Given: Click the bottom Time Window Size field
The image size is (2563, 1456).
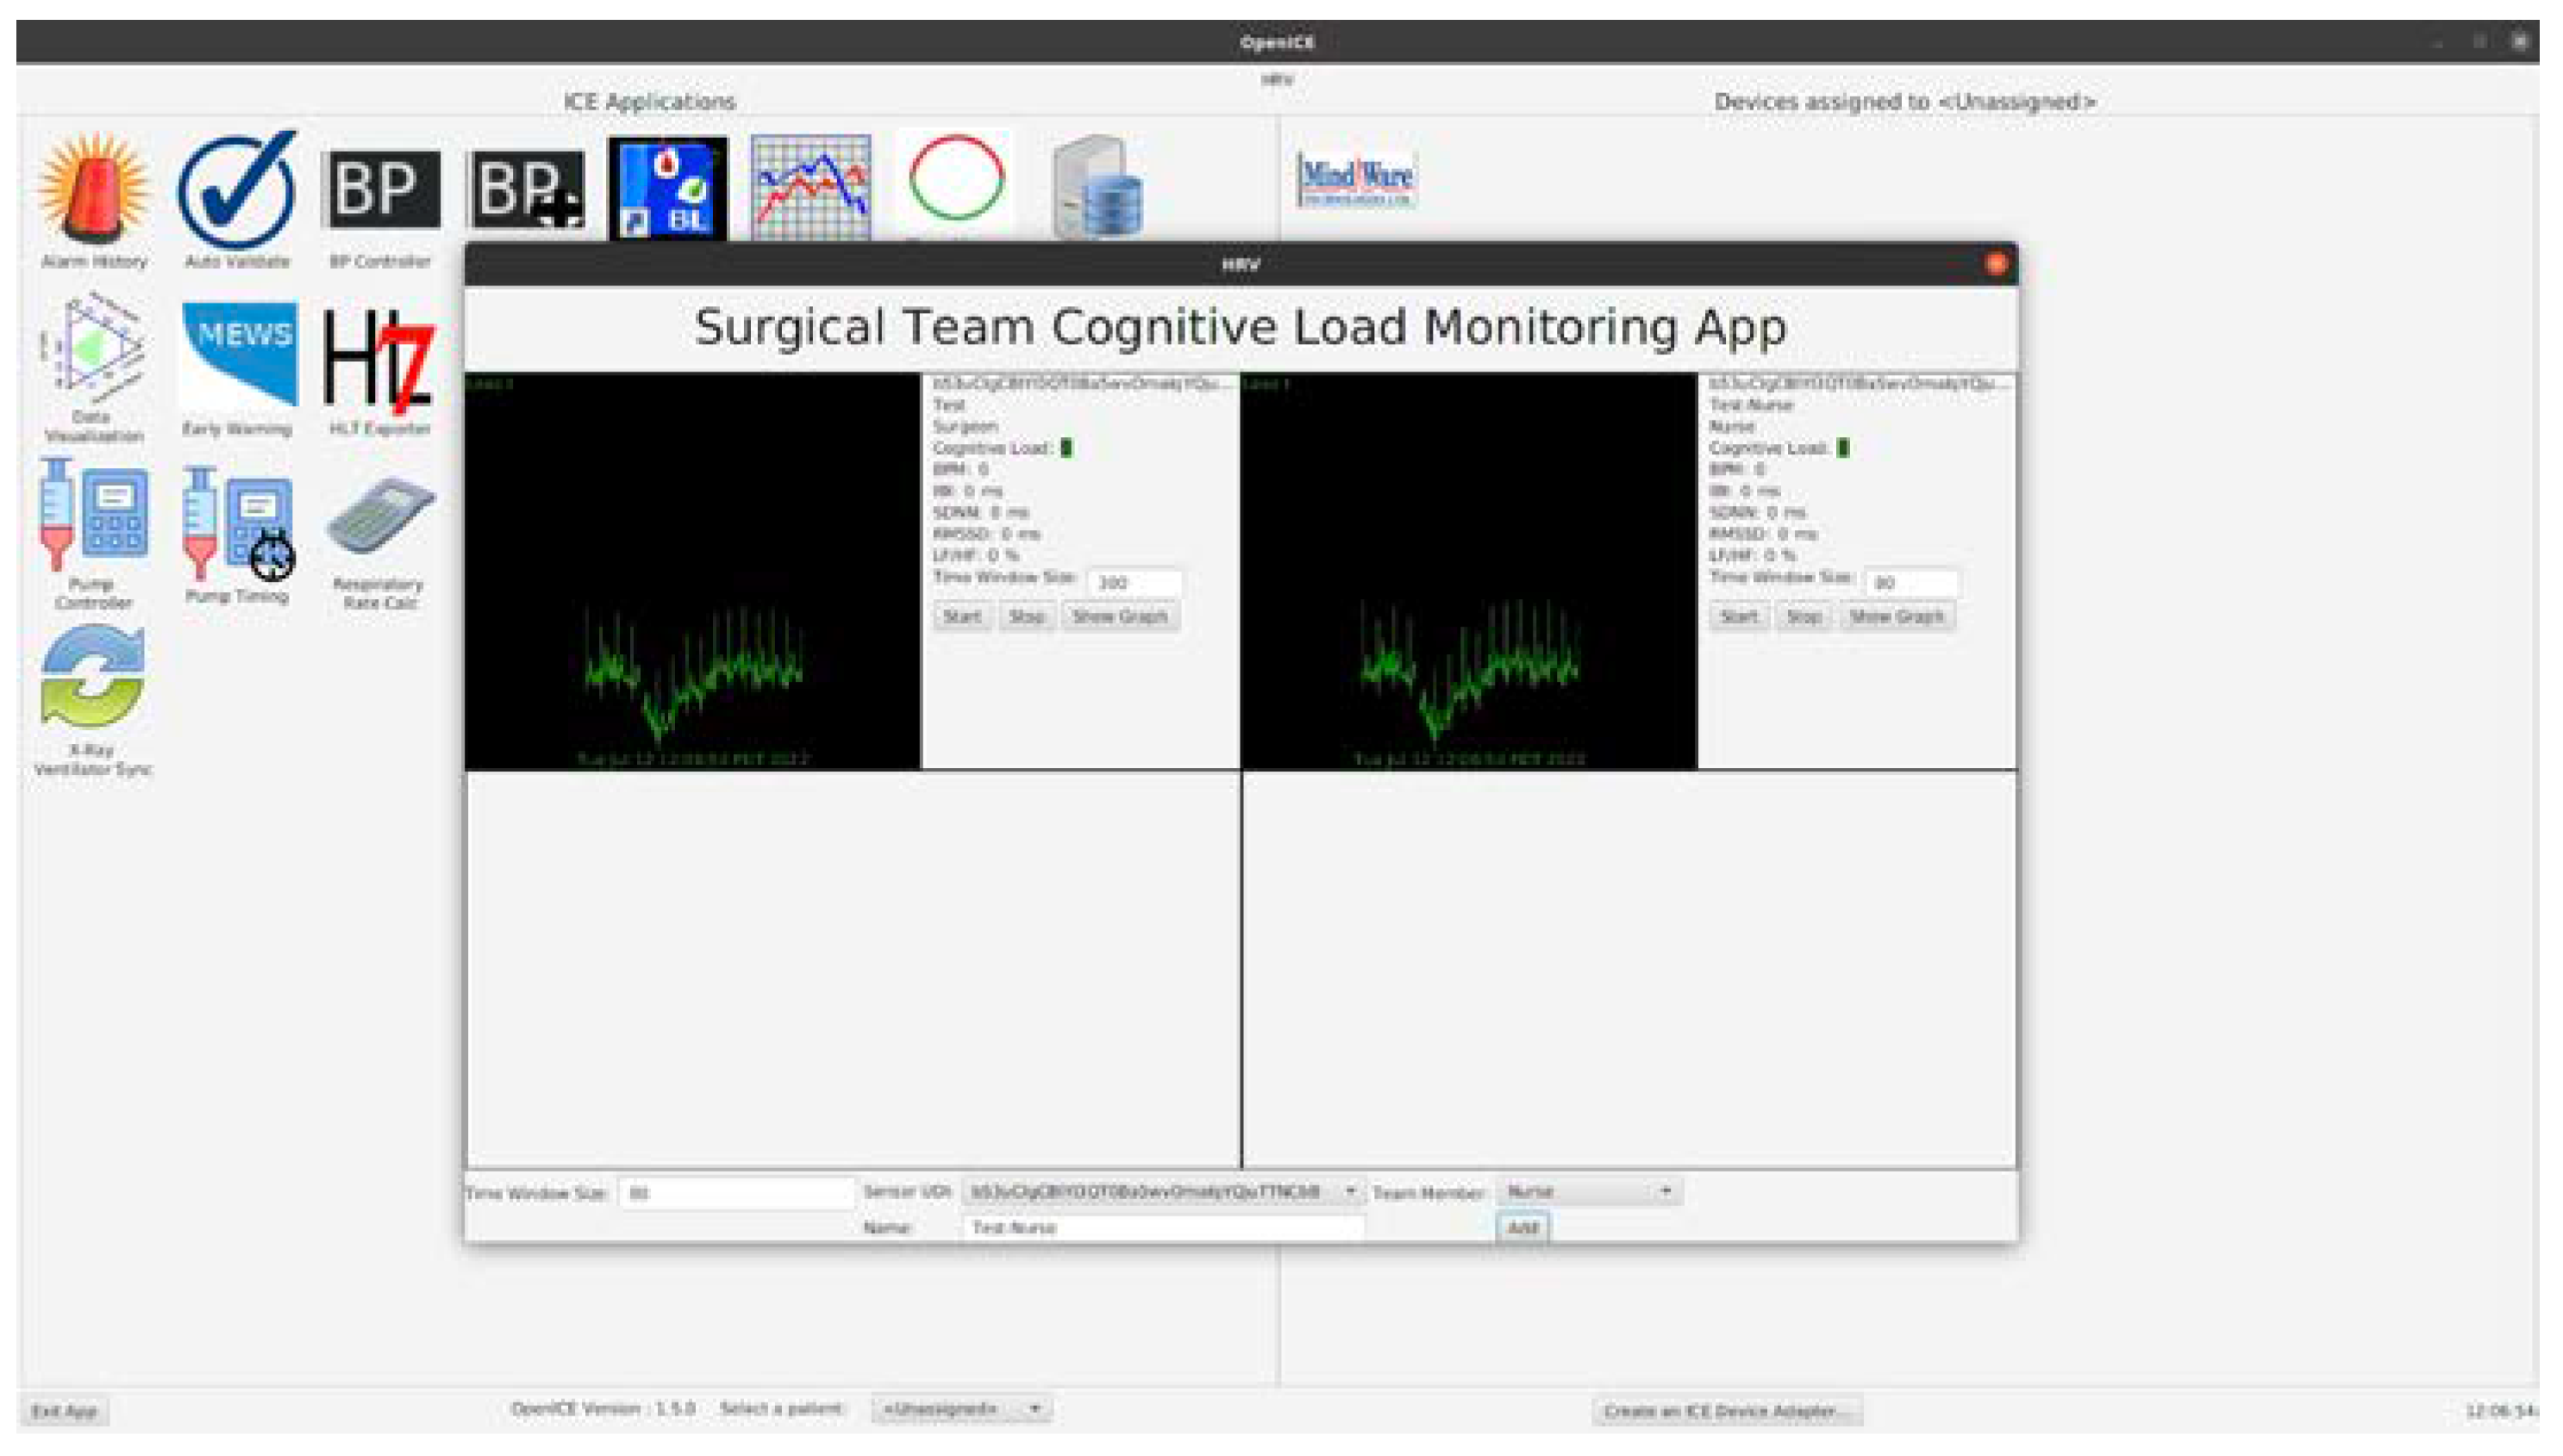Looking at the screenshot, I should coord(735,1193).
